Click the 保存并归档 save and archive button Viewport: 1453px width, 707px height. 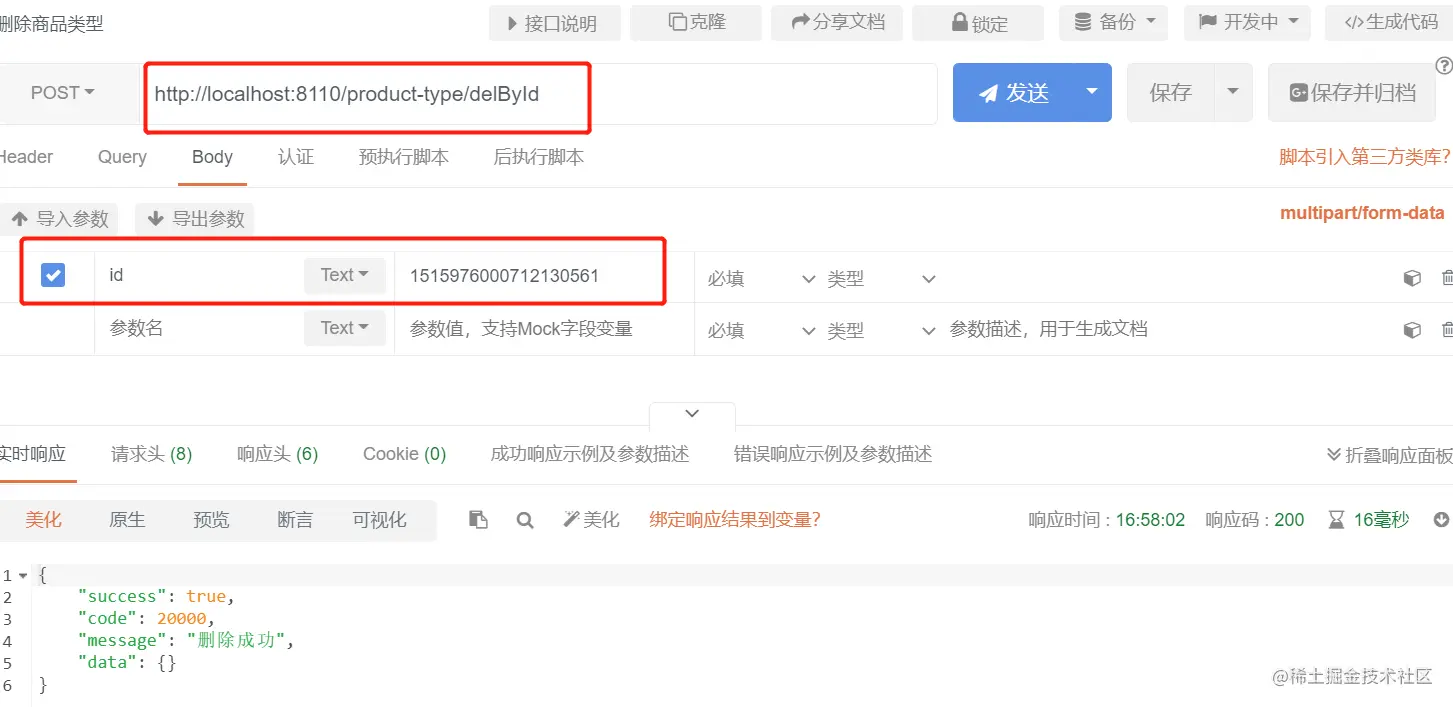click(x=1352, y=93)
